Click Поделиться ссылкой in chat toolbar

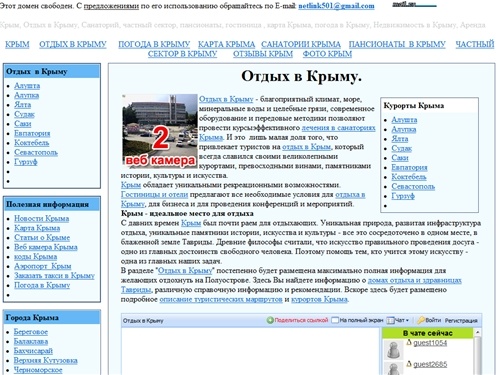point(301,320)
